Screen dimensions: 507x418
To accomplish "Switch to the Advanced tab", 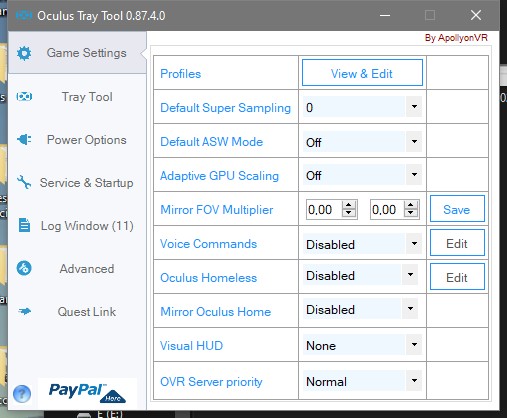I will click(x=77, y=269).
